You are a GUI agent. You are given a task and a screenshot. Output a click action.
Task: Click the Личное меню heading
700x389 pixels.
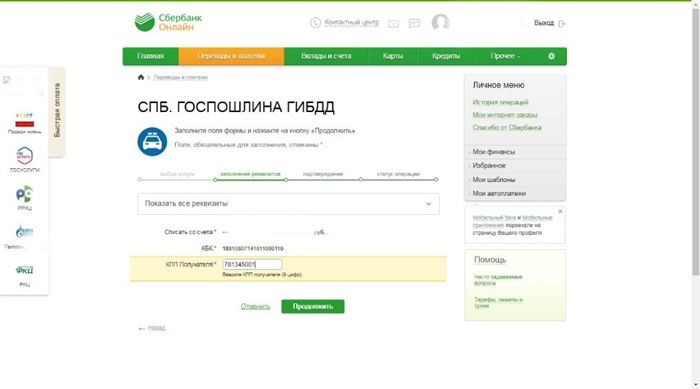(x=499, y=85)
